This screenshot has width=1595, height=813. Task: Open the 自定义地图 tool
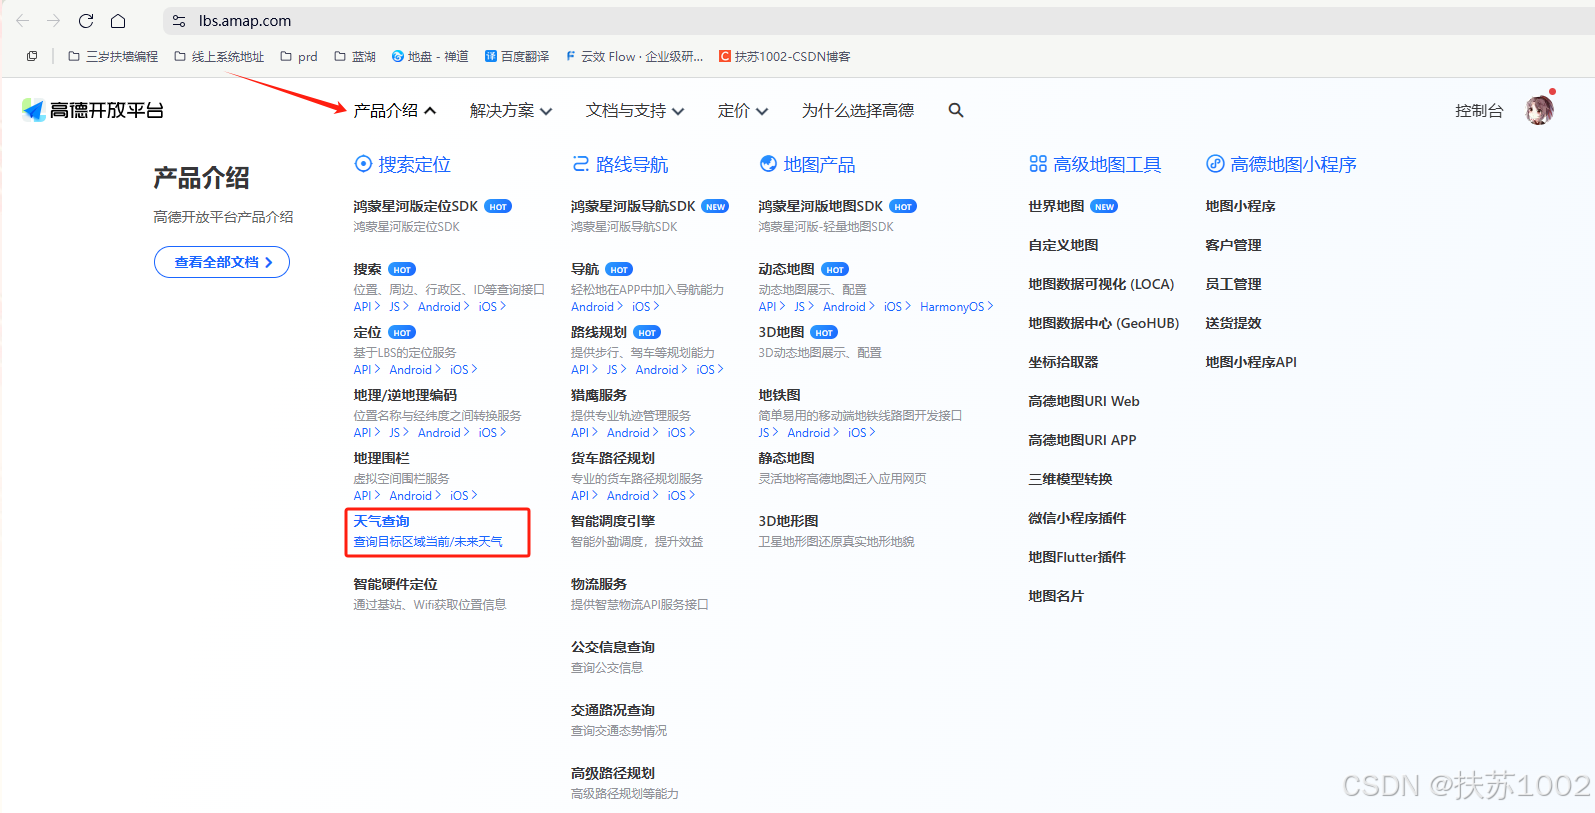1063,245
